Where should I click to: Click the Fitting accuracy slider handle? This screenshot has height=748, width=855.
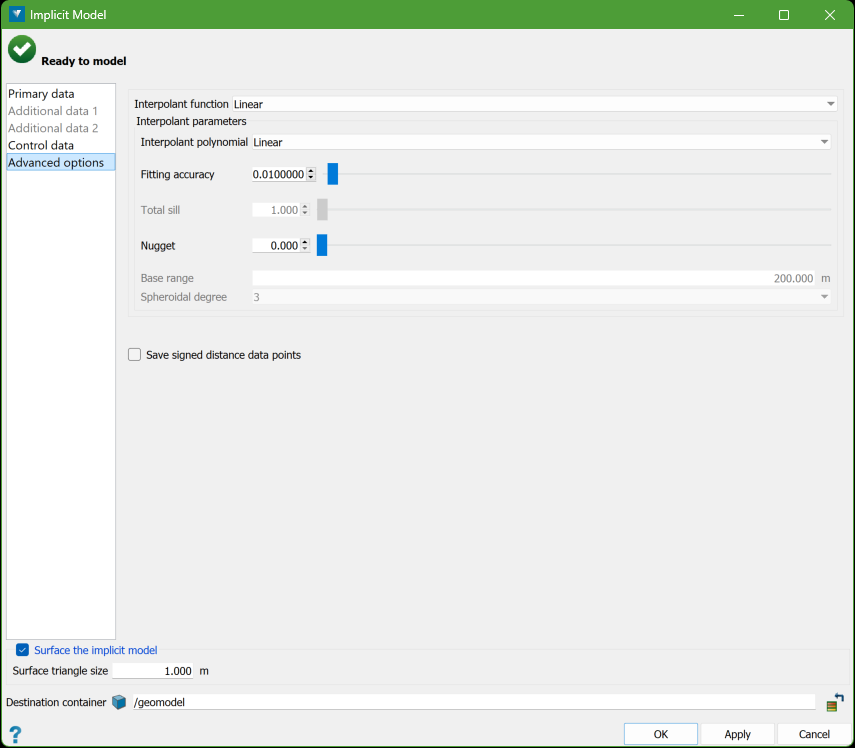point(333,174)
